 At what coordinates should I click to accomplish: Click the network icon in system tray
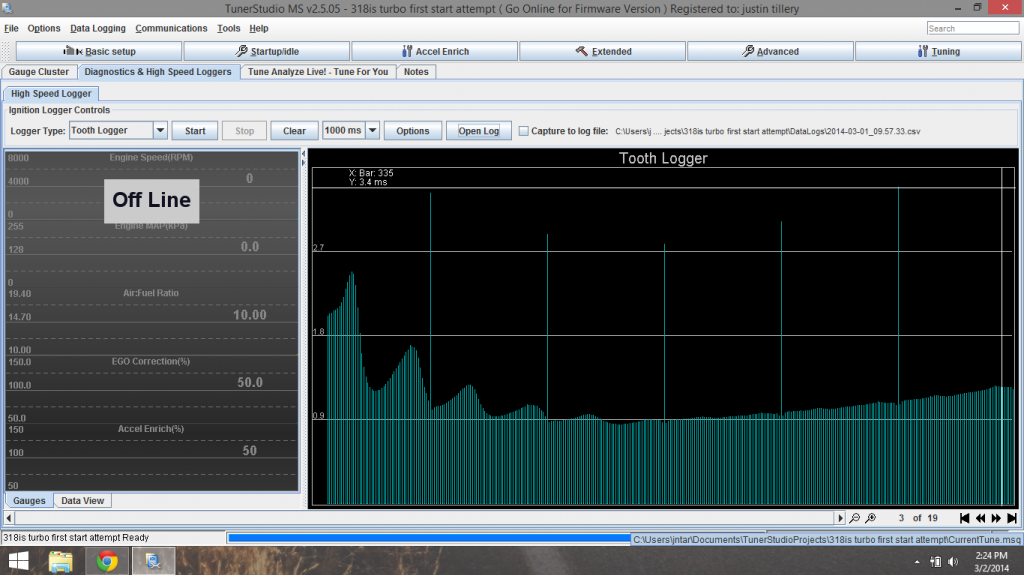[x=935, y=562]
